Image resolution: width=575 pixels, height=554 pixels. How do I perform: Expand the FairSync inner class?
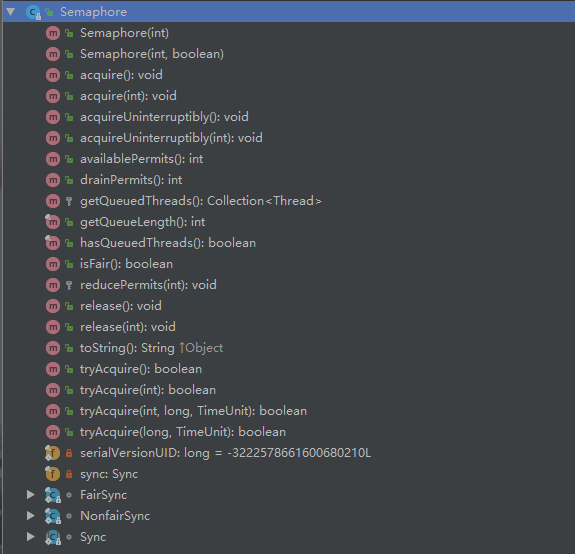coord(31,495)
